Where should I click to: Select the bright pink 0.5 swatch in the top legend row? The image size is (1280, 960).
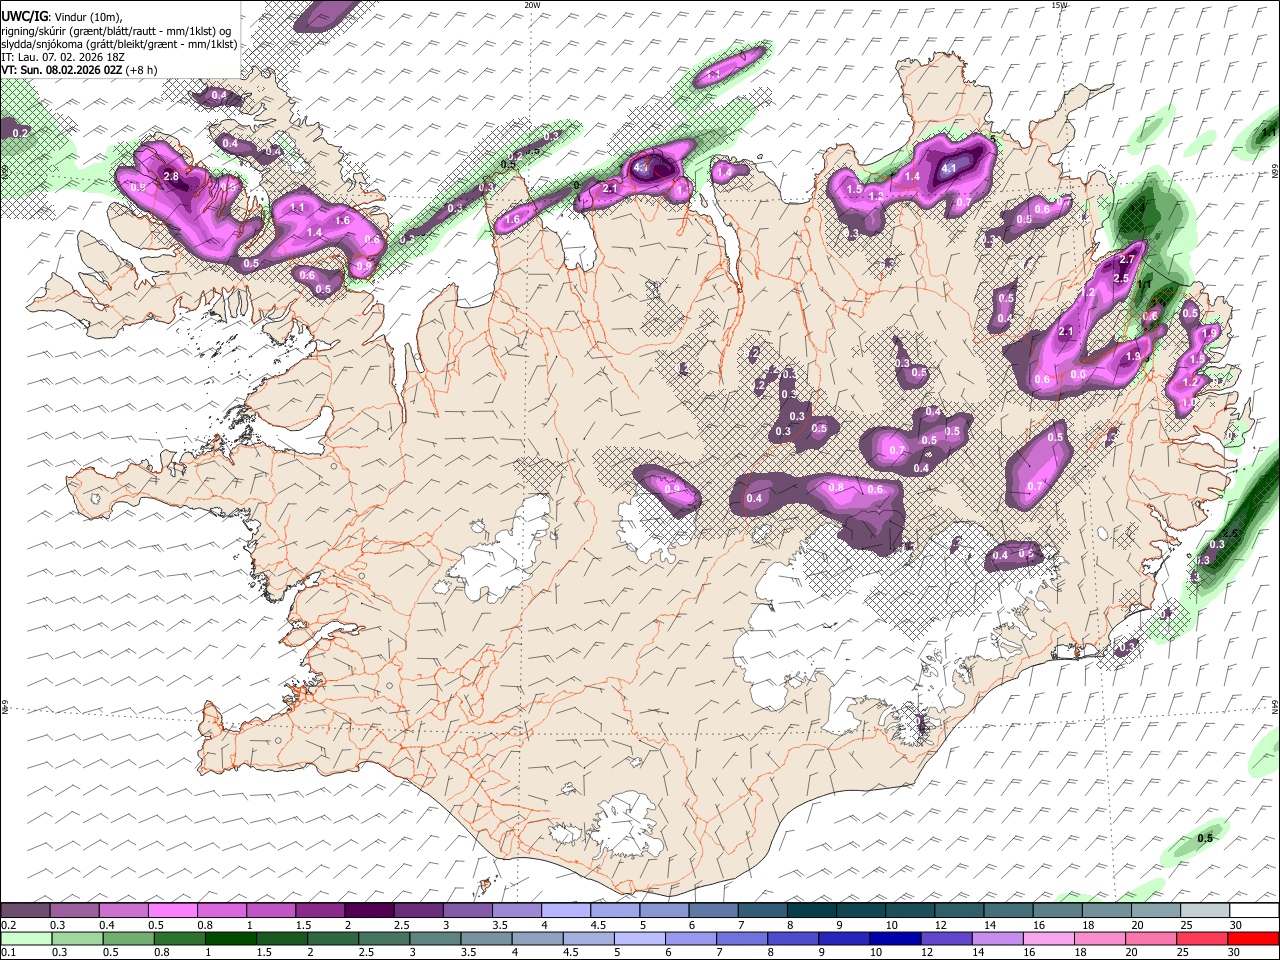tap(172, 911)
